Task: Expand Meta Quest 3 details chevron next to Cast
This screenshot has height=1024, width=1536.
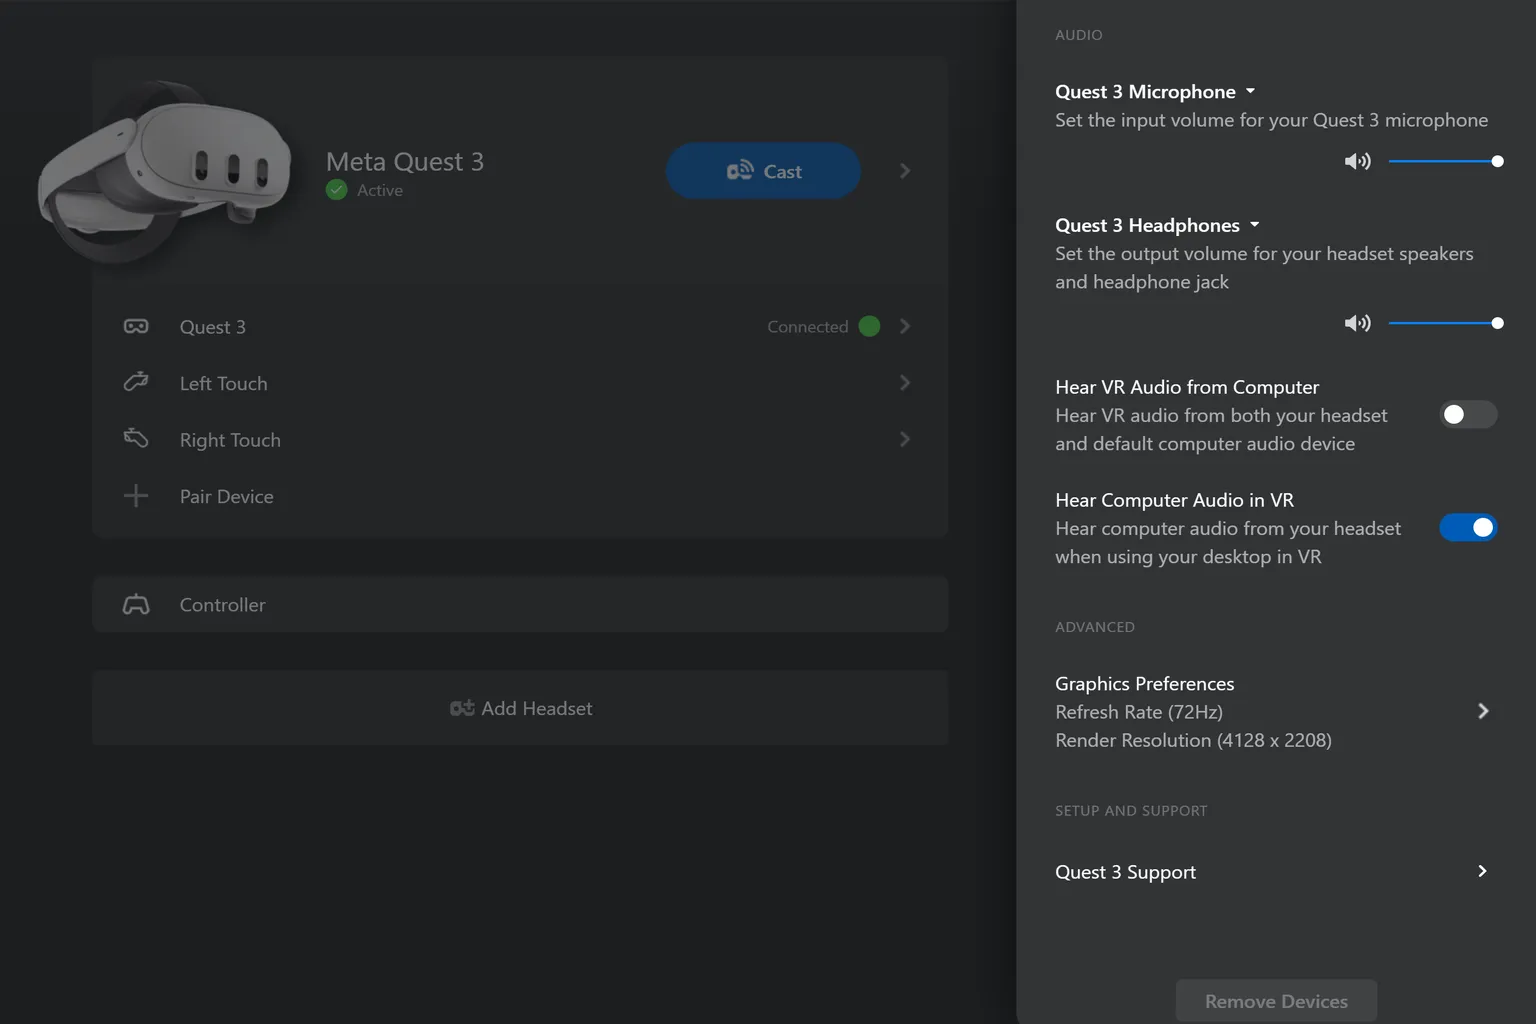Action: tap(905, 171)
